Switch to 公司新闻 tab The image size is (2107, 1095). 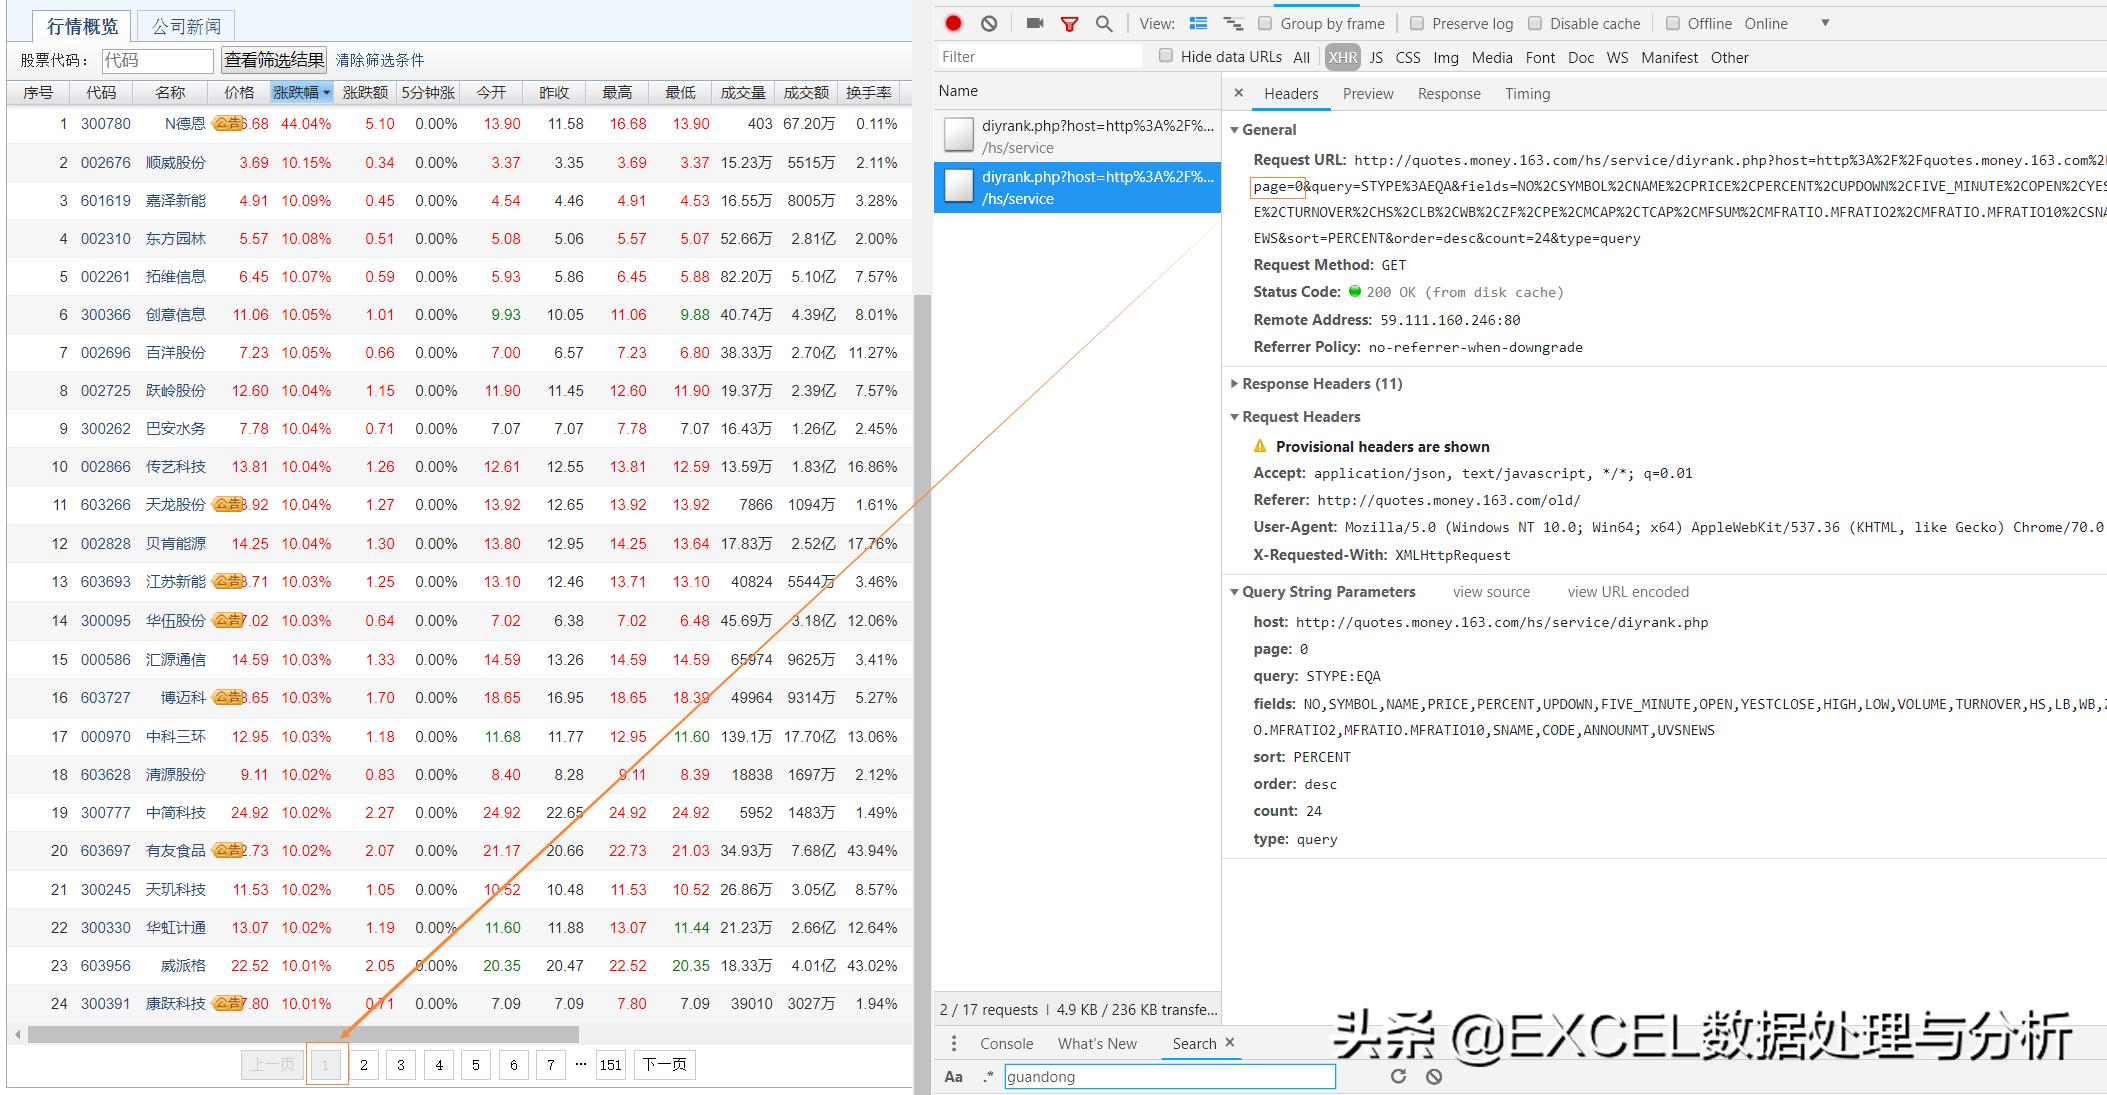(187, 26)
